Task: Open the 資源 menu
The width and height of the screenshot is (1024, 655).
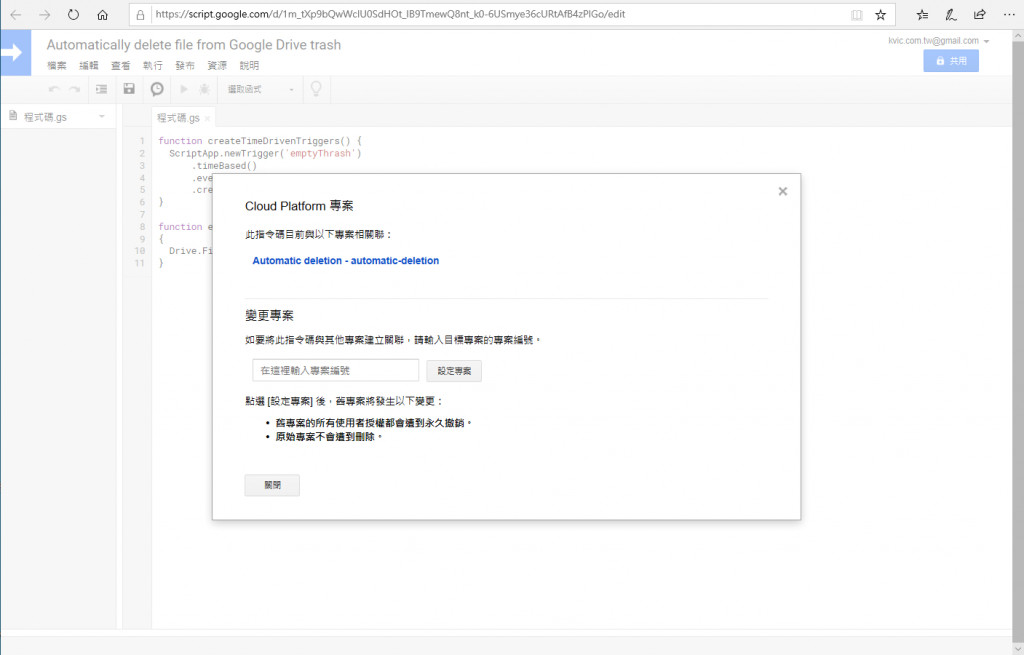Action: tap(217, 65)
